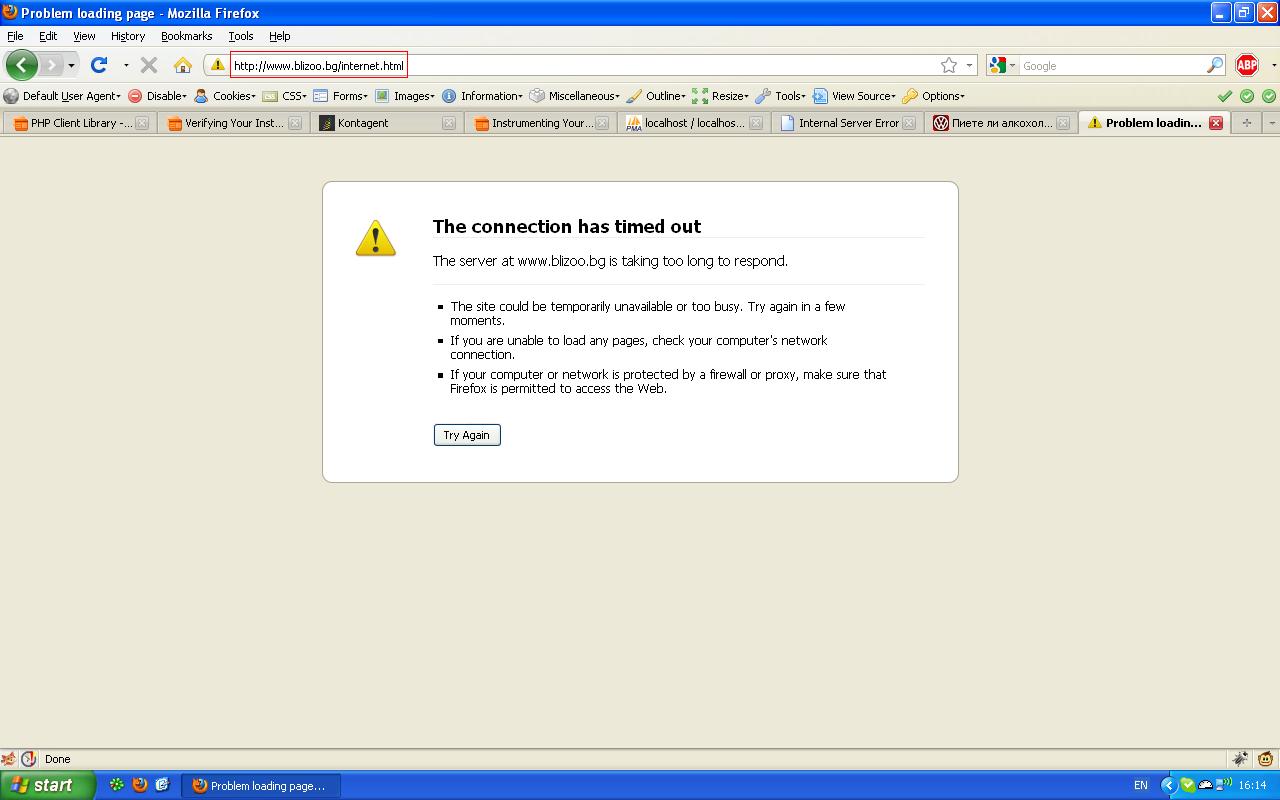Switch to the Kontagent tab
Image resolution: width=1280 pixels, height=800 pixels.
[x=380, y=123]
